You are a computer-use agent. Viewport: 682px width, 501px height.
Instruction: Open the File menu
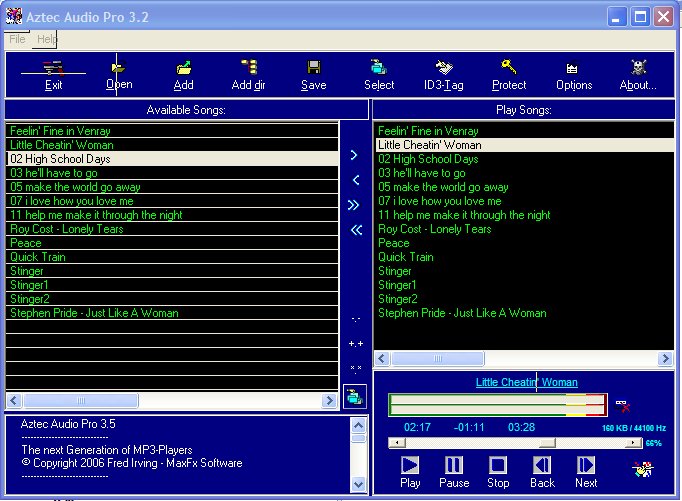click(x=17, y=39)
